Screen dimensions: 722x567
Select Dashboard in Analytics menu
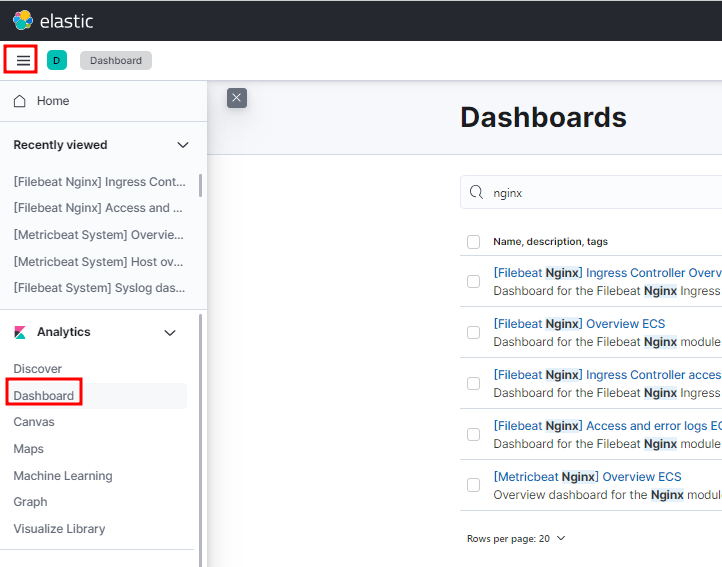[x=44, y=396]
